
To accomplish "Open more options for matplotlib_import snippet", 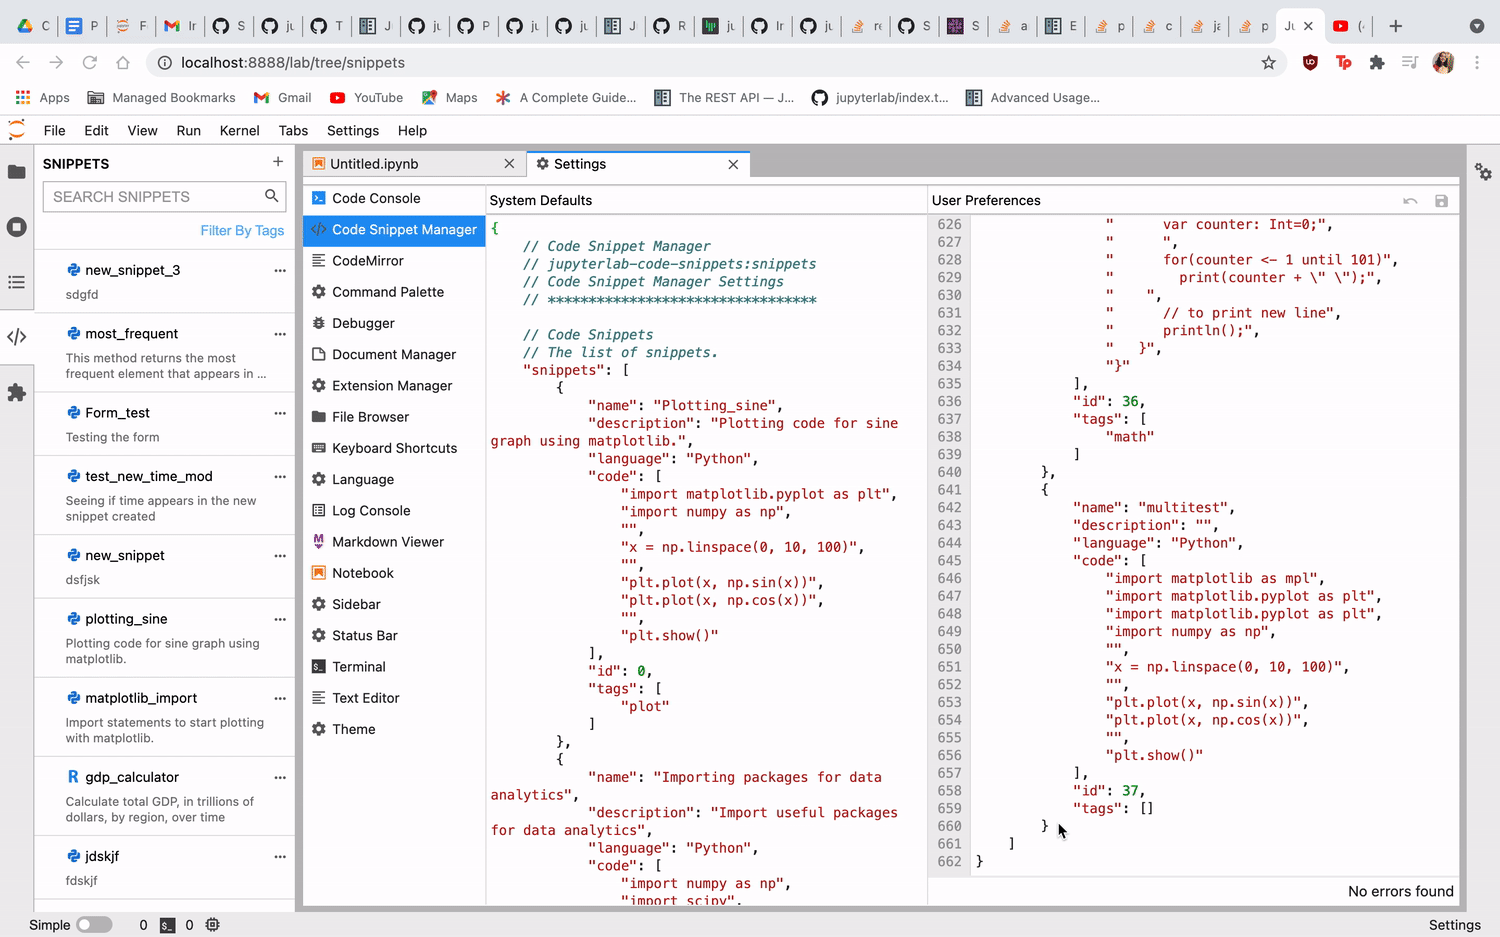I will point(280,698).
